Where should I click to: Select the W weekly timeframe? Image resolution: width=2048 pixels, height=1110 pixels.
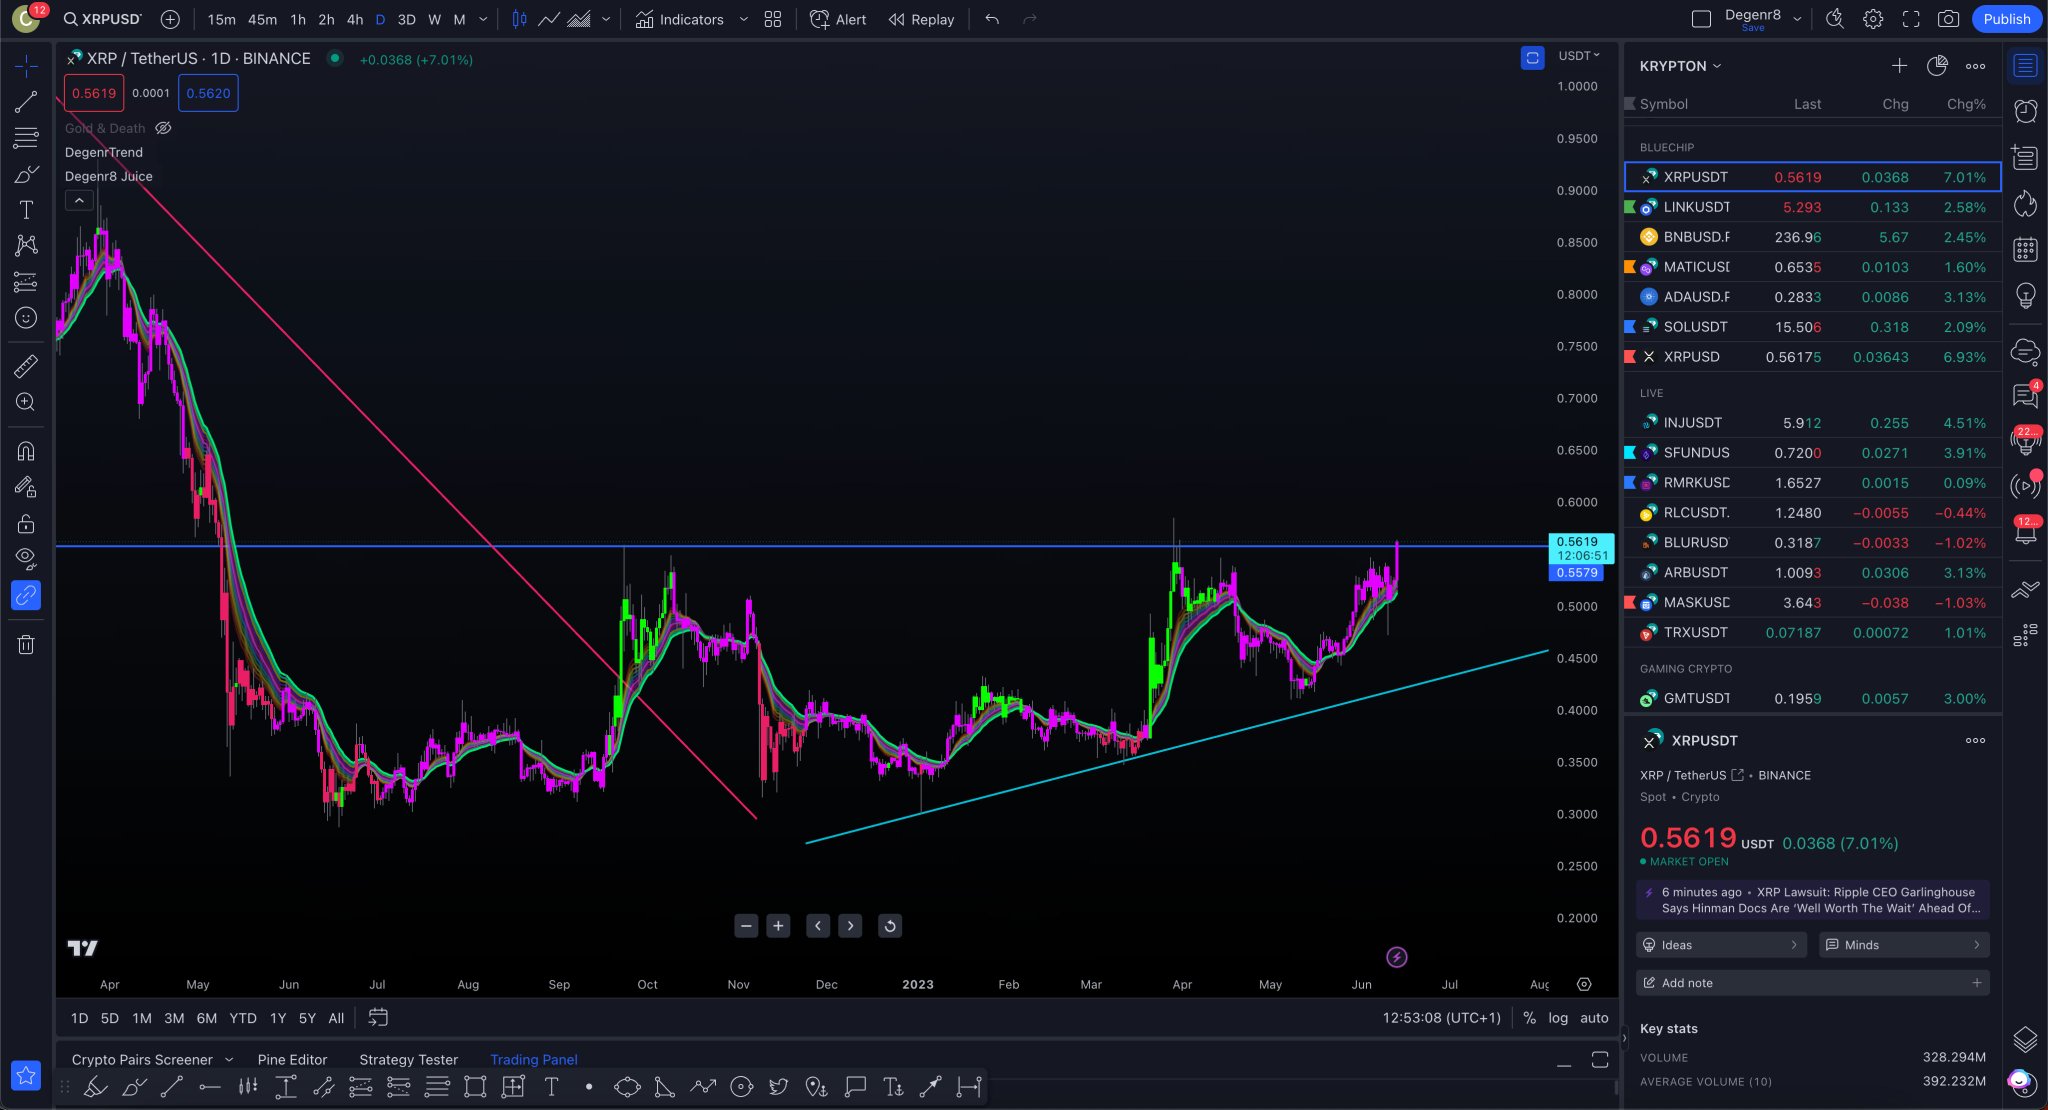tap(434, 19)
